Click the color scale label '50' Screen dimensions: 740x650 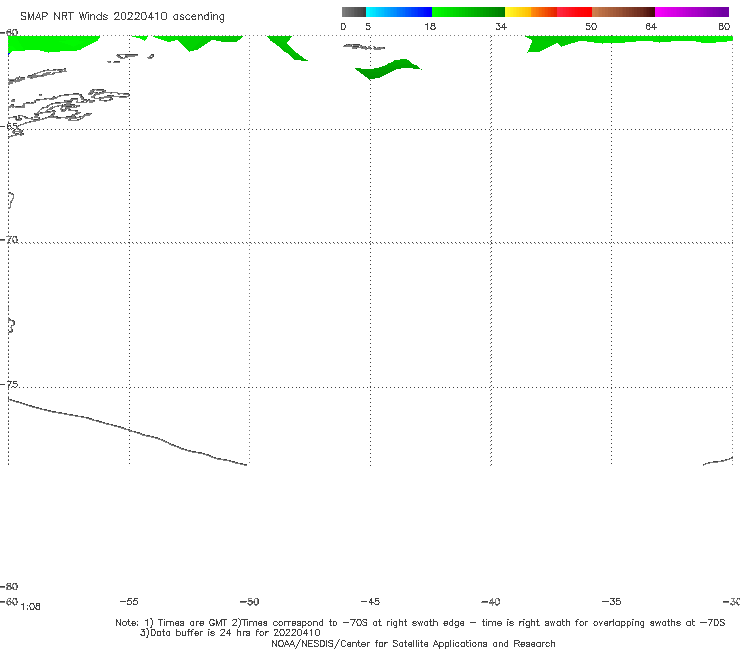click(x=591, y=26)
